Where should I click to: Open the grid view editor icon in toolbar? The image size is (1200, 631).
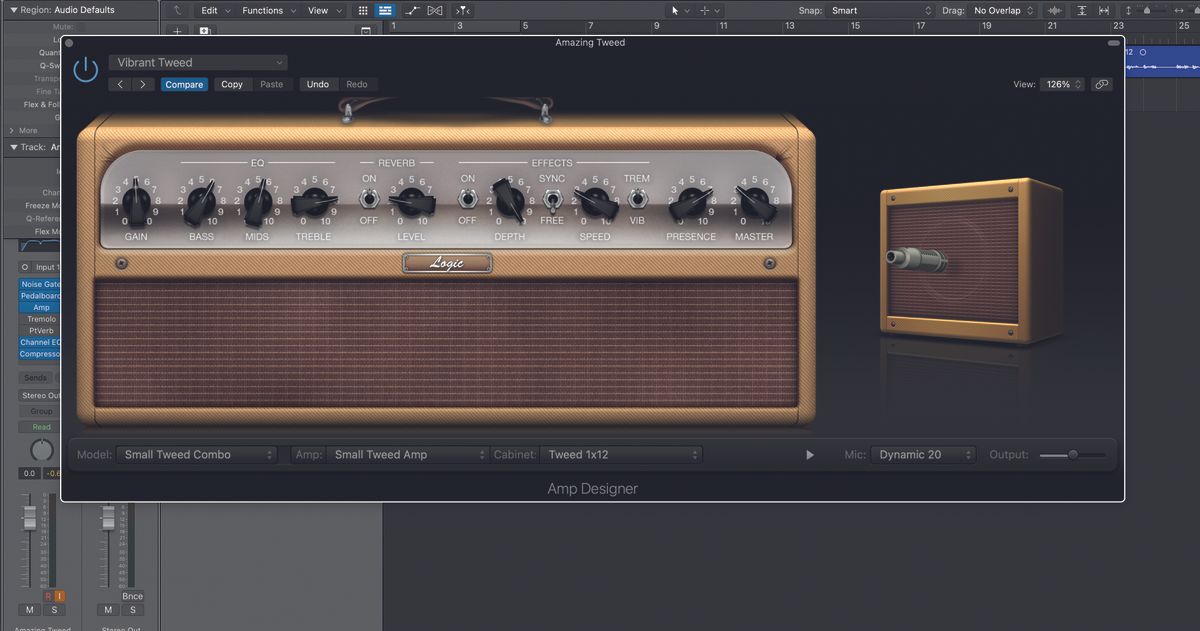(x=363, y=10)
